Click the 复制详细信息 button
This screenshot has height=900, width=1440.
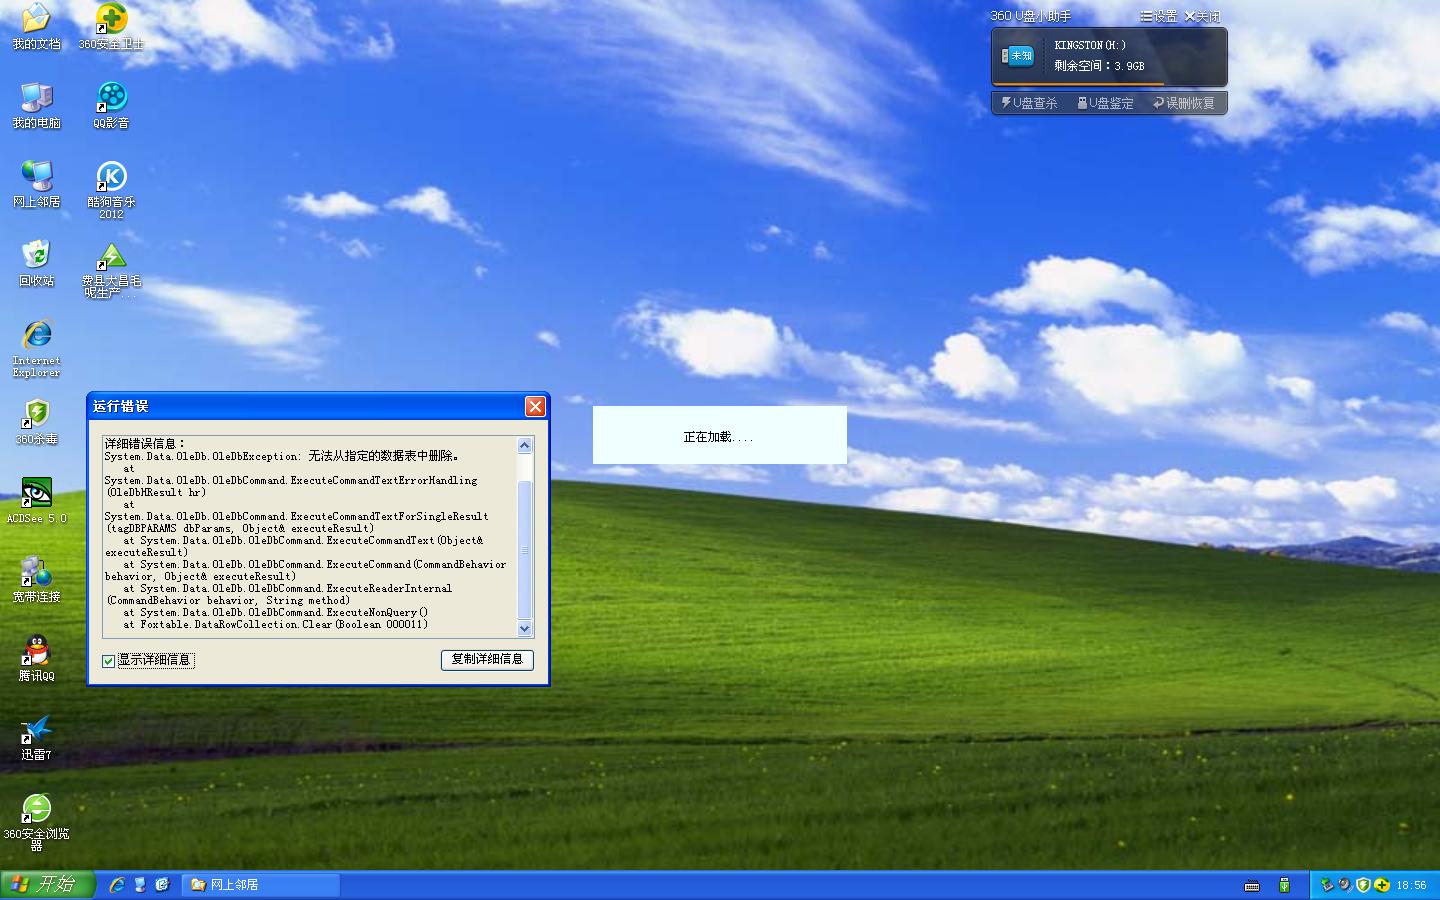(x=487, y=660)
